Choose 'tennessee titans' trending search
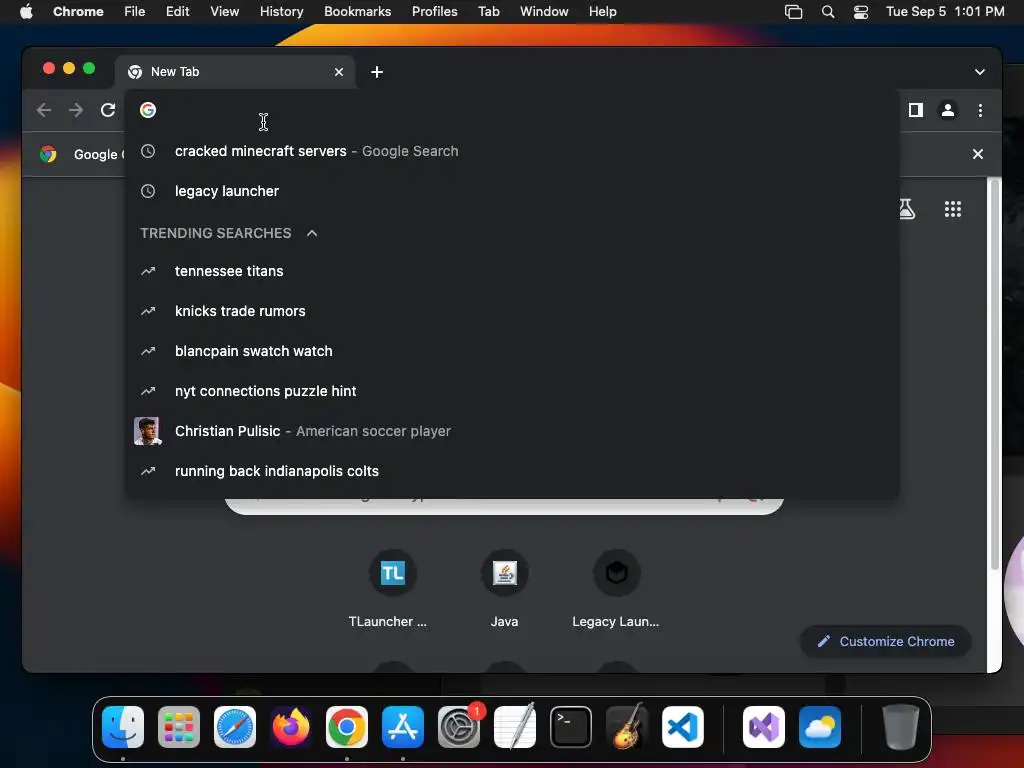1024x768 pixels. click(512, 271)
